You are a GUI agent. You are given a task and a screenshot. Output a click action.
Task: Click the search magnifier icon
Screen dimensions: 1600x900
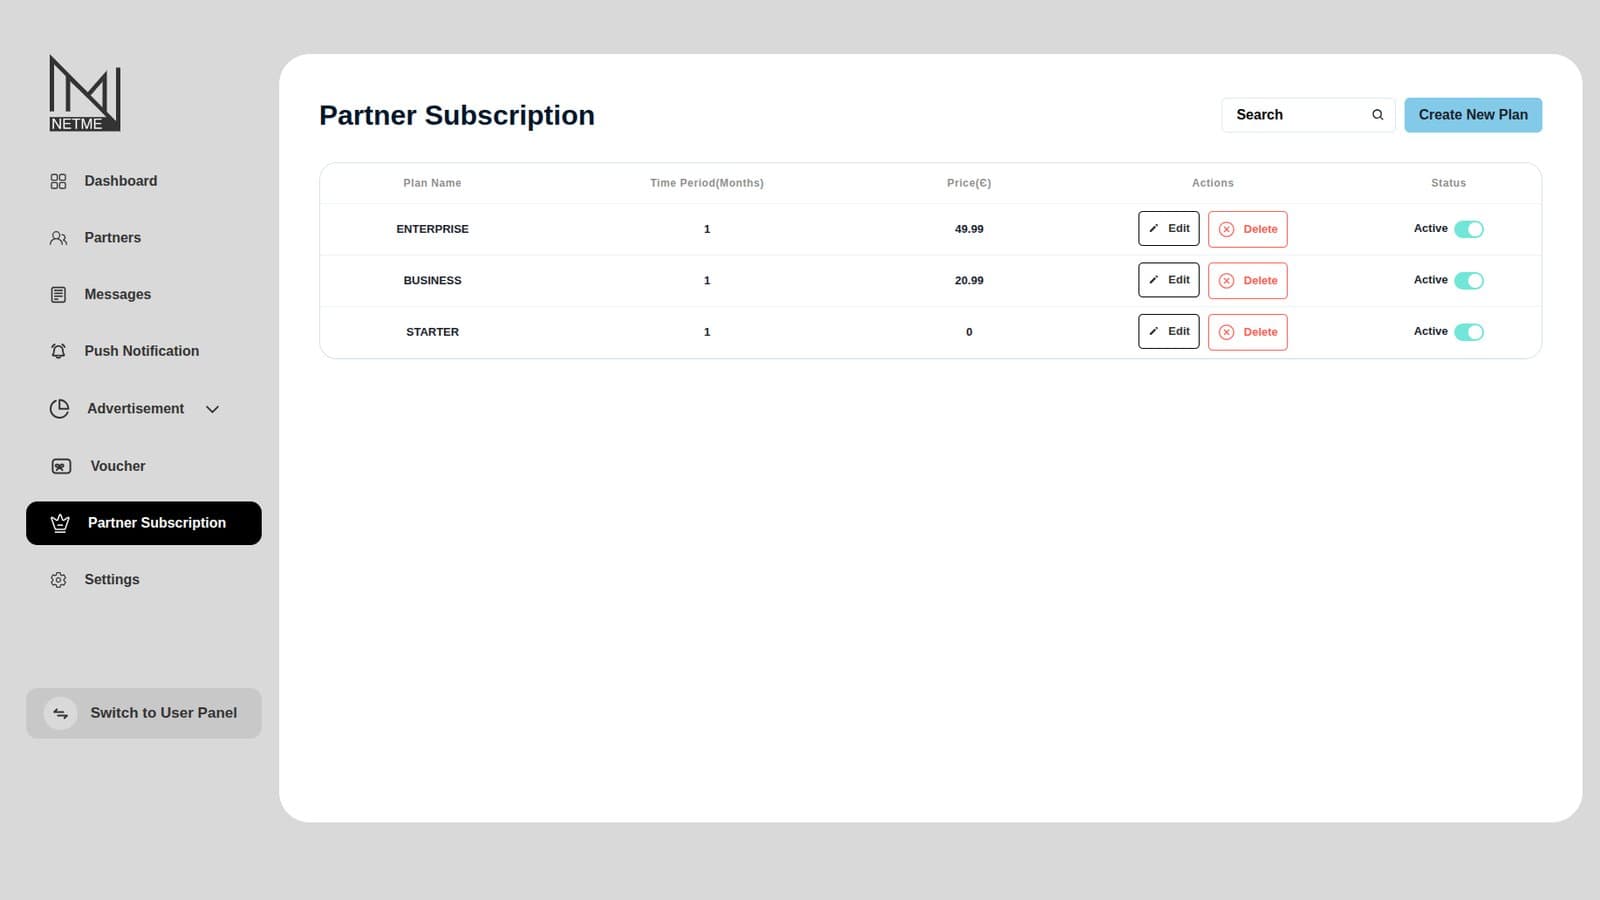click(1377, 115)
